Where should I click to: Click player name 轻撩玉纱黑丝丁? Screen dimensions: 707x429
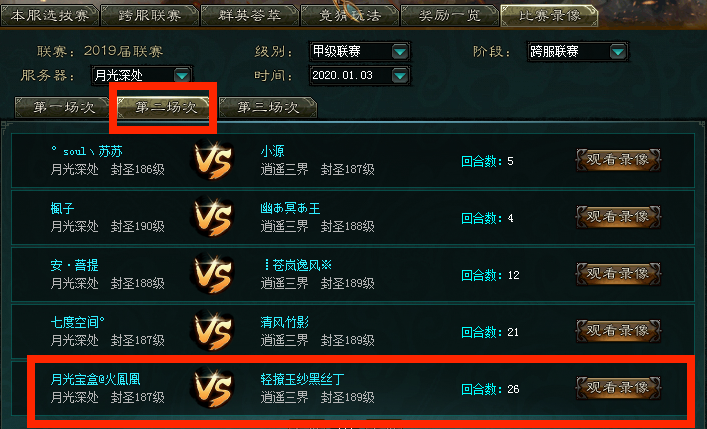[x=303, y=379]
